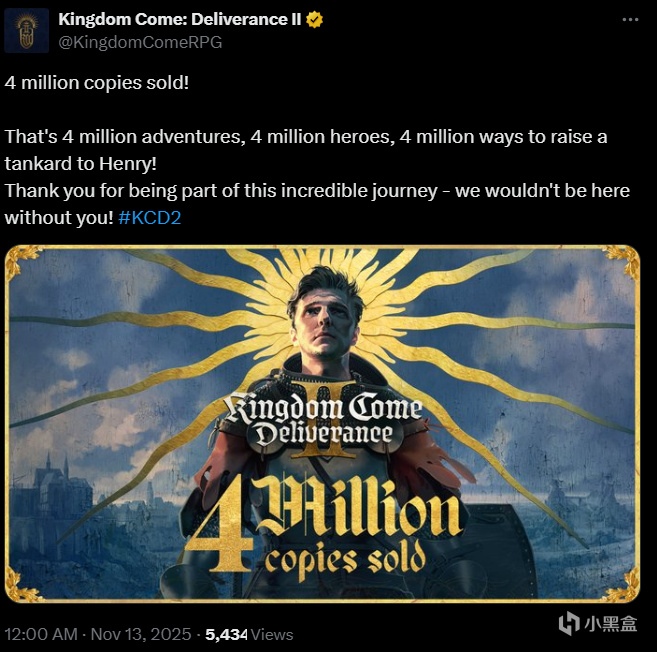Click the 小黑盒 watermark logo icon
The width and height of the screenshot is (657, 652).
(x=569, y=623)
